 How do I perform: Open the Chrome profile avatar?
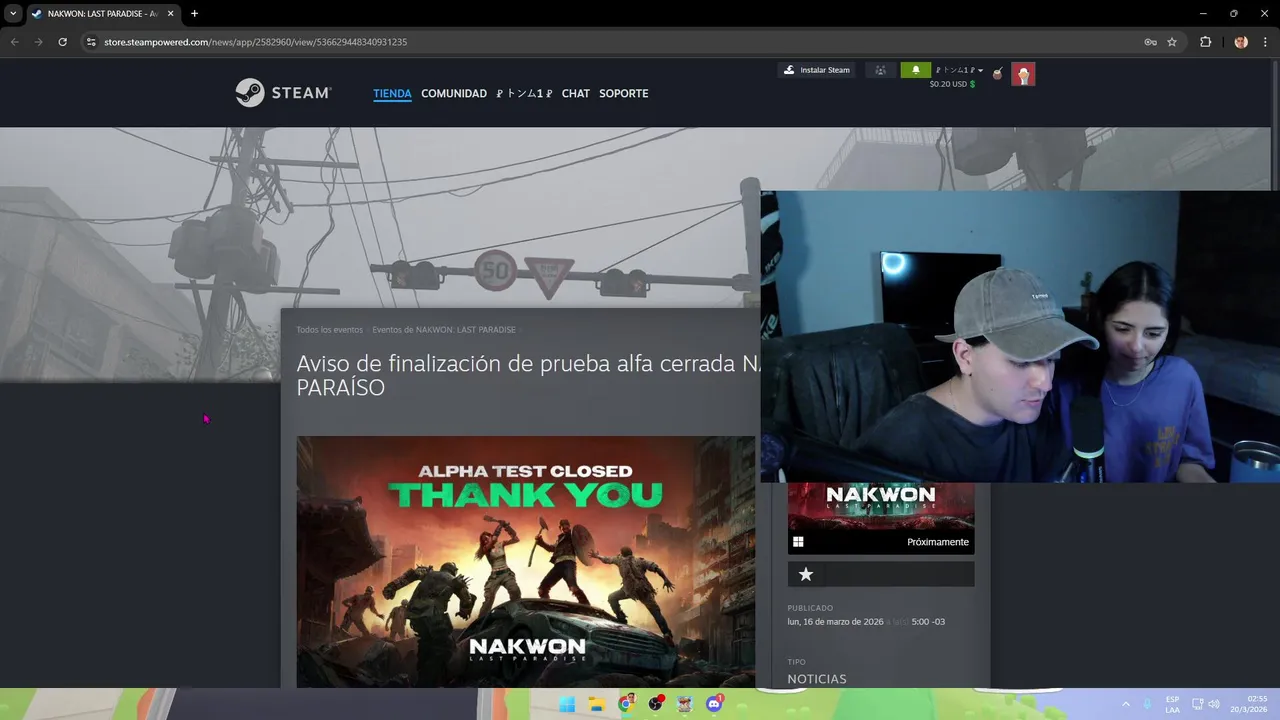pos(1241,42)
